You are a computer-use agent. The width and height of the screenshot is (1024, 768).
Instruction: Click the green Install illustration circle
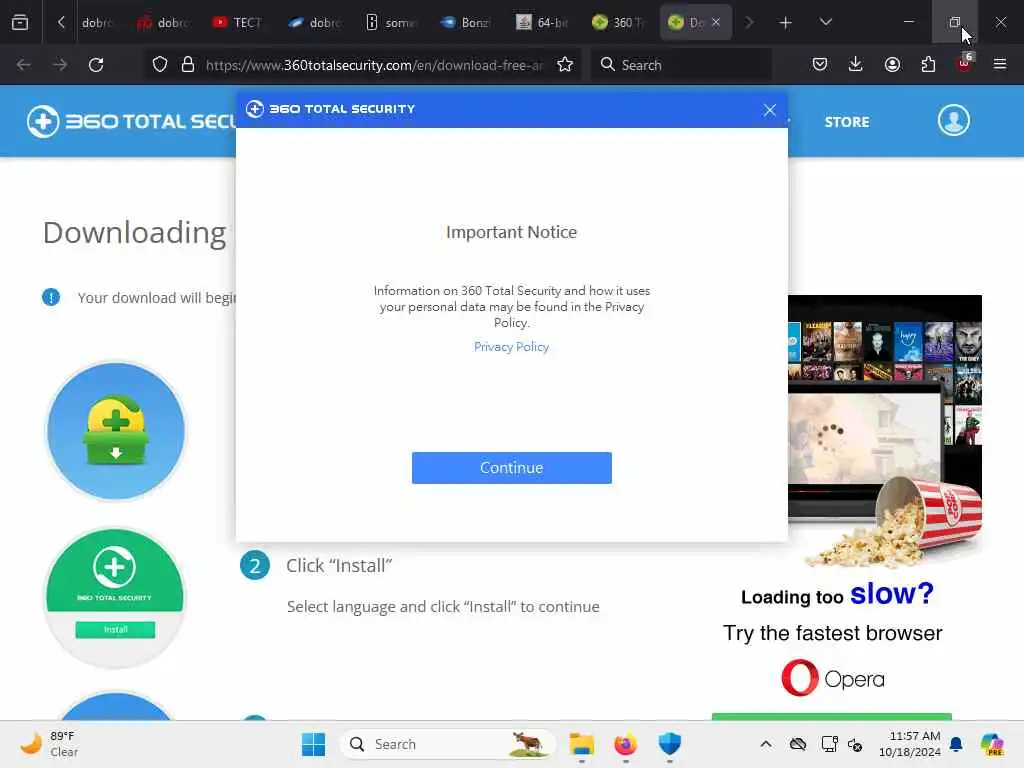(x=115, y=598)
